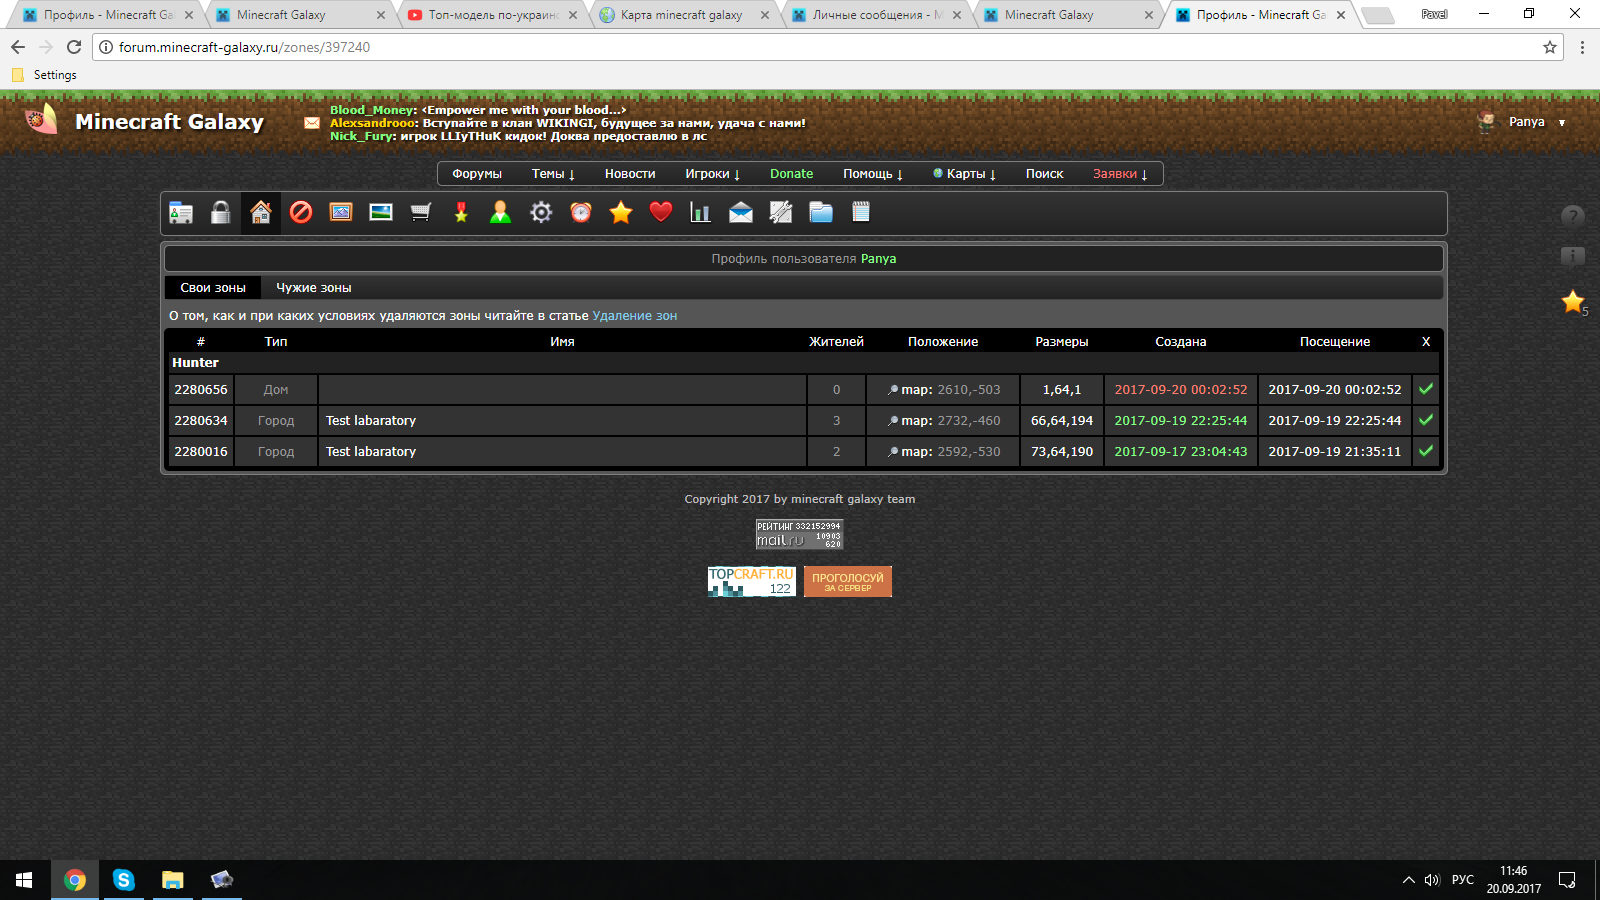Image resolution: width=1600 pixels, height=900 pixels.
Task: Toggle green checkmark for zone 2280656
Action: pos(1426,389)
